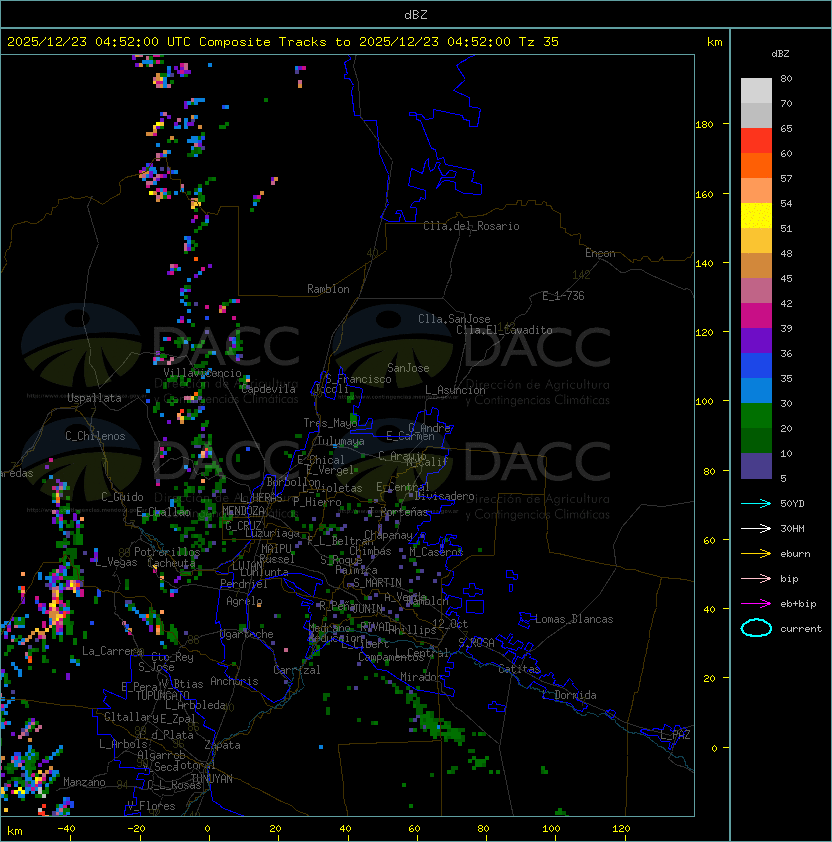Click the '48' value on dBZ scale
Image resolution: width=832 pixels, height=842 pixels.
click(786, 253)
